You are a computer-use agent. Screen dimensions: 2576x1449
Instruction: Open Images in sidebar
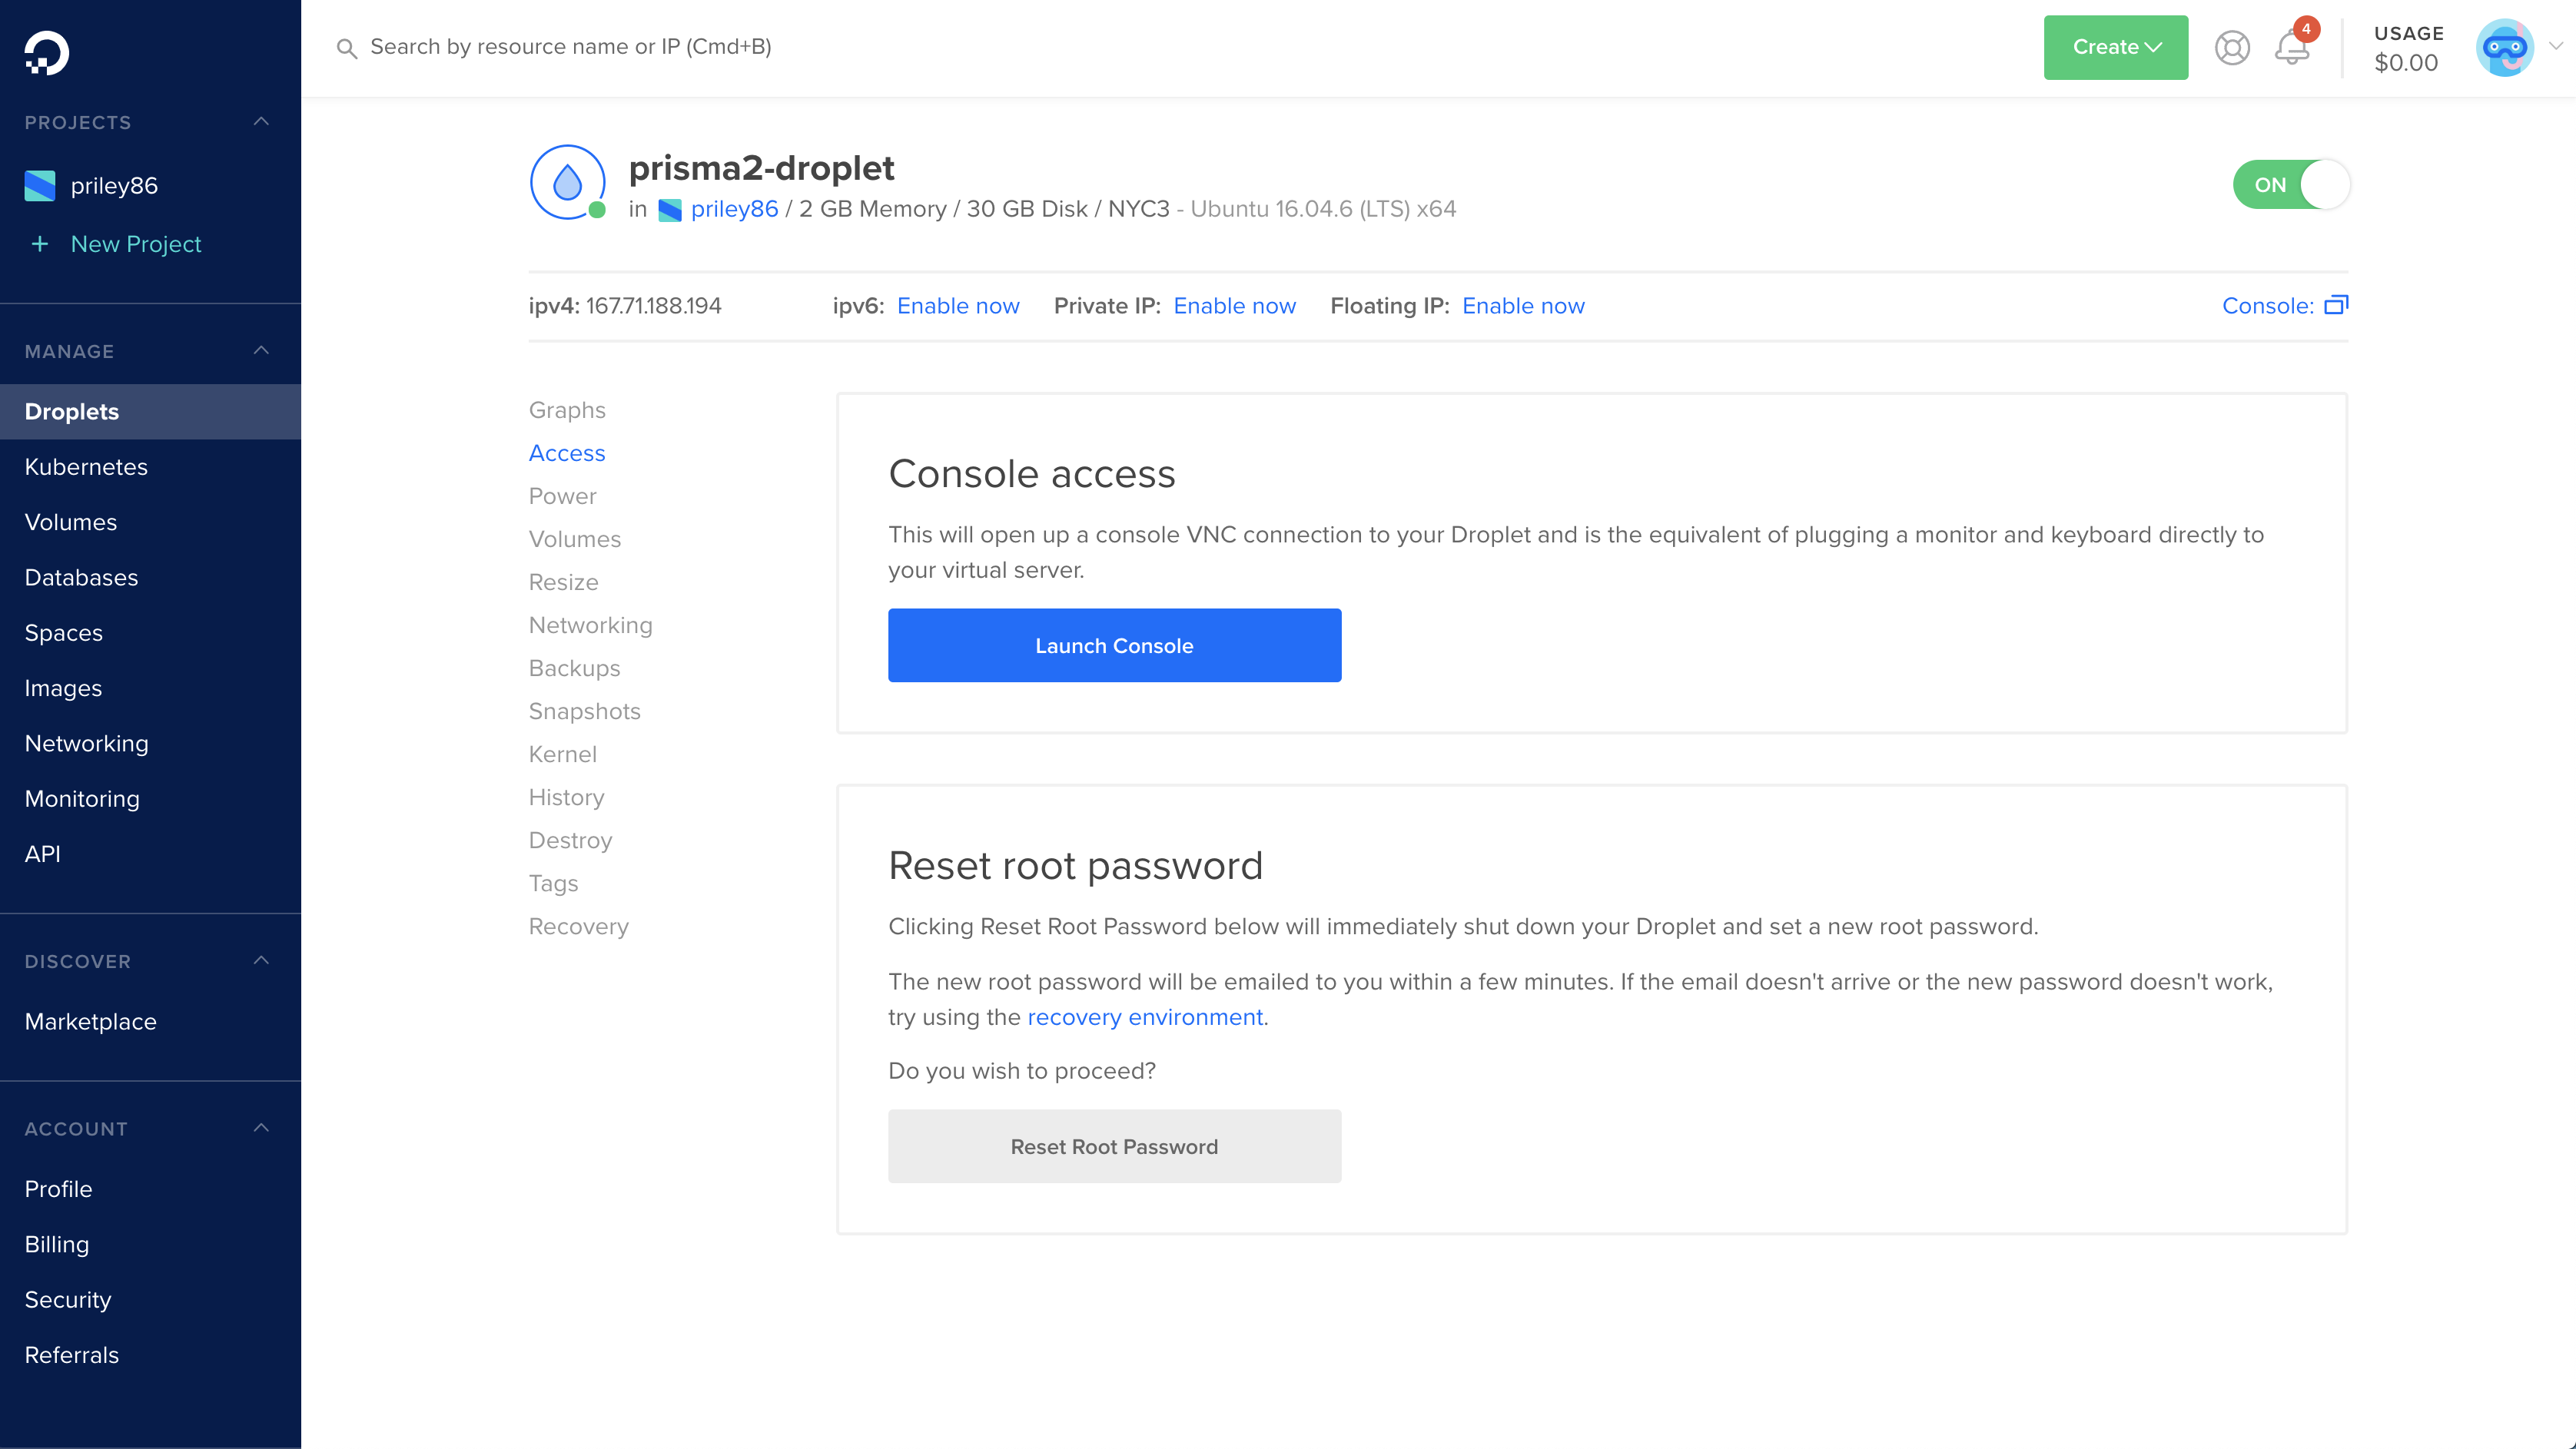pos(63,688)
